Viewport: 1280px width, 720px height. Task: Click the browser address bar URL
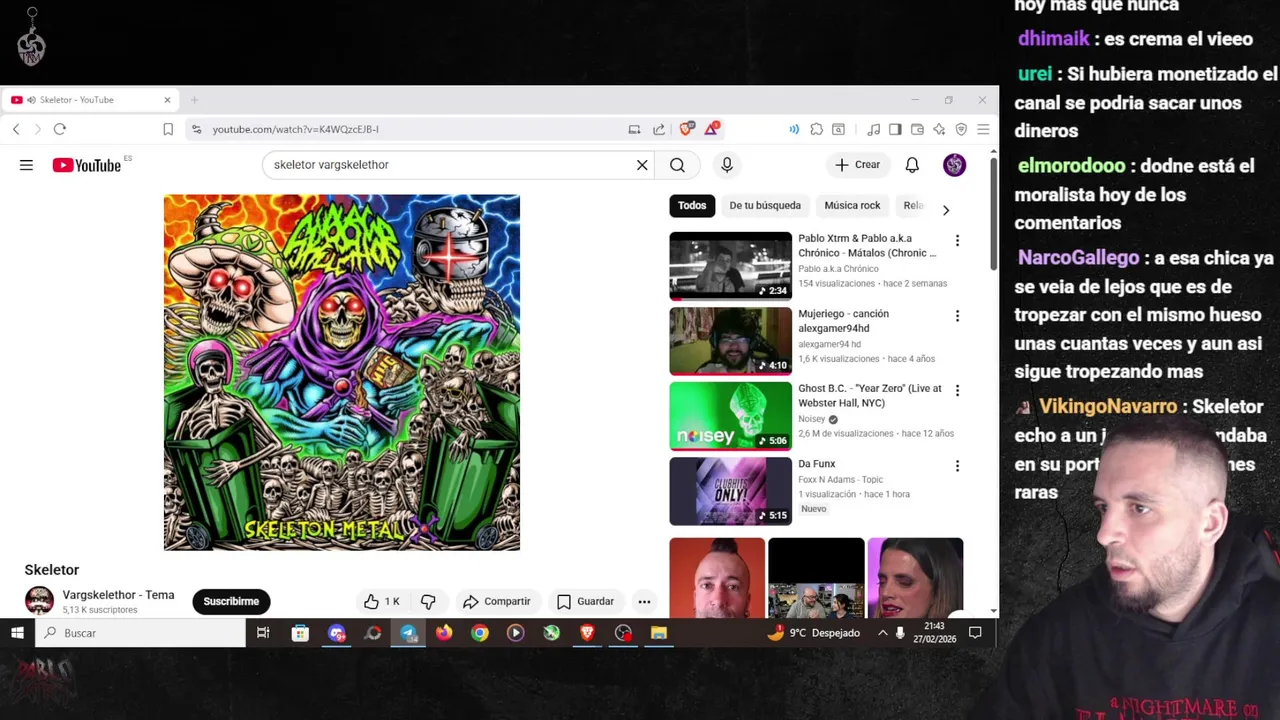(x=295, y=129)
